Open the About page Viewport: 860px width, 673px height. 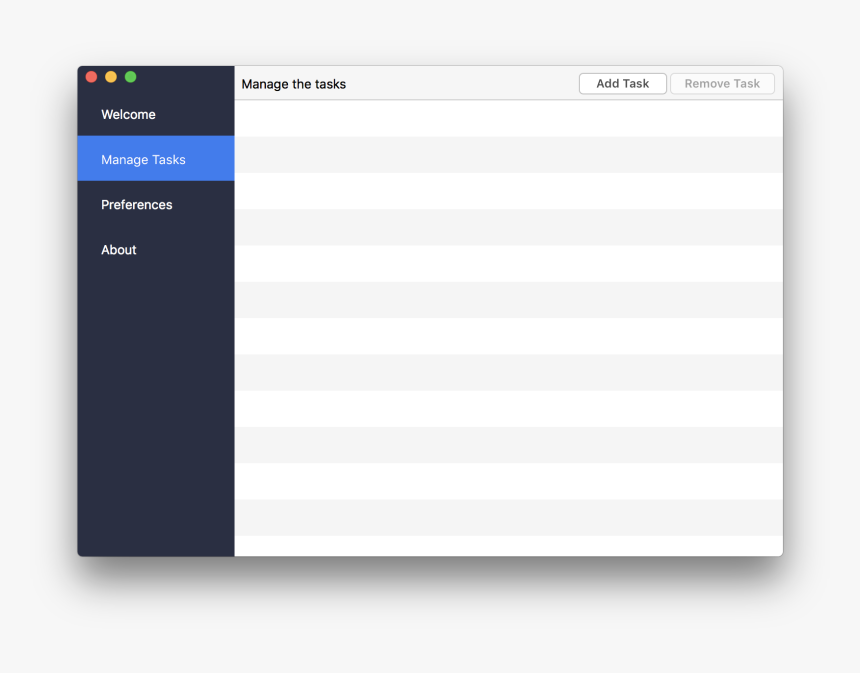coord(156,250)
